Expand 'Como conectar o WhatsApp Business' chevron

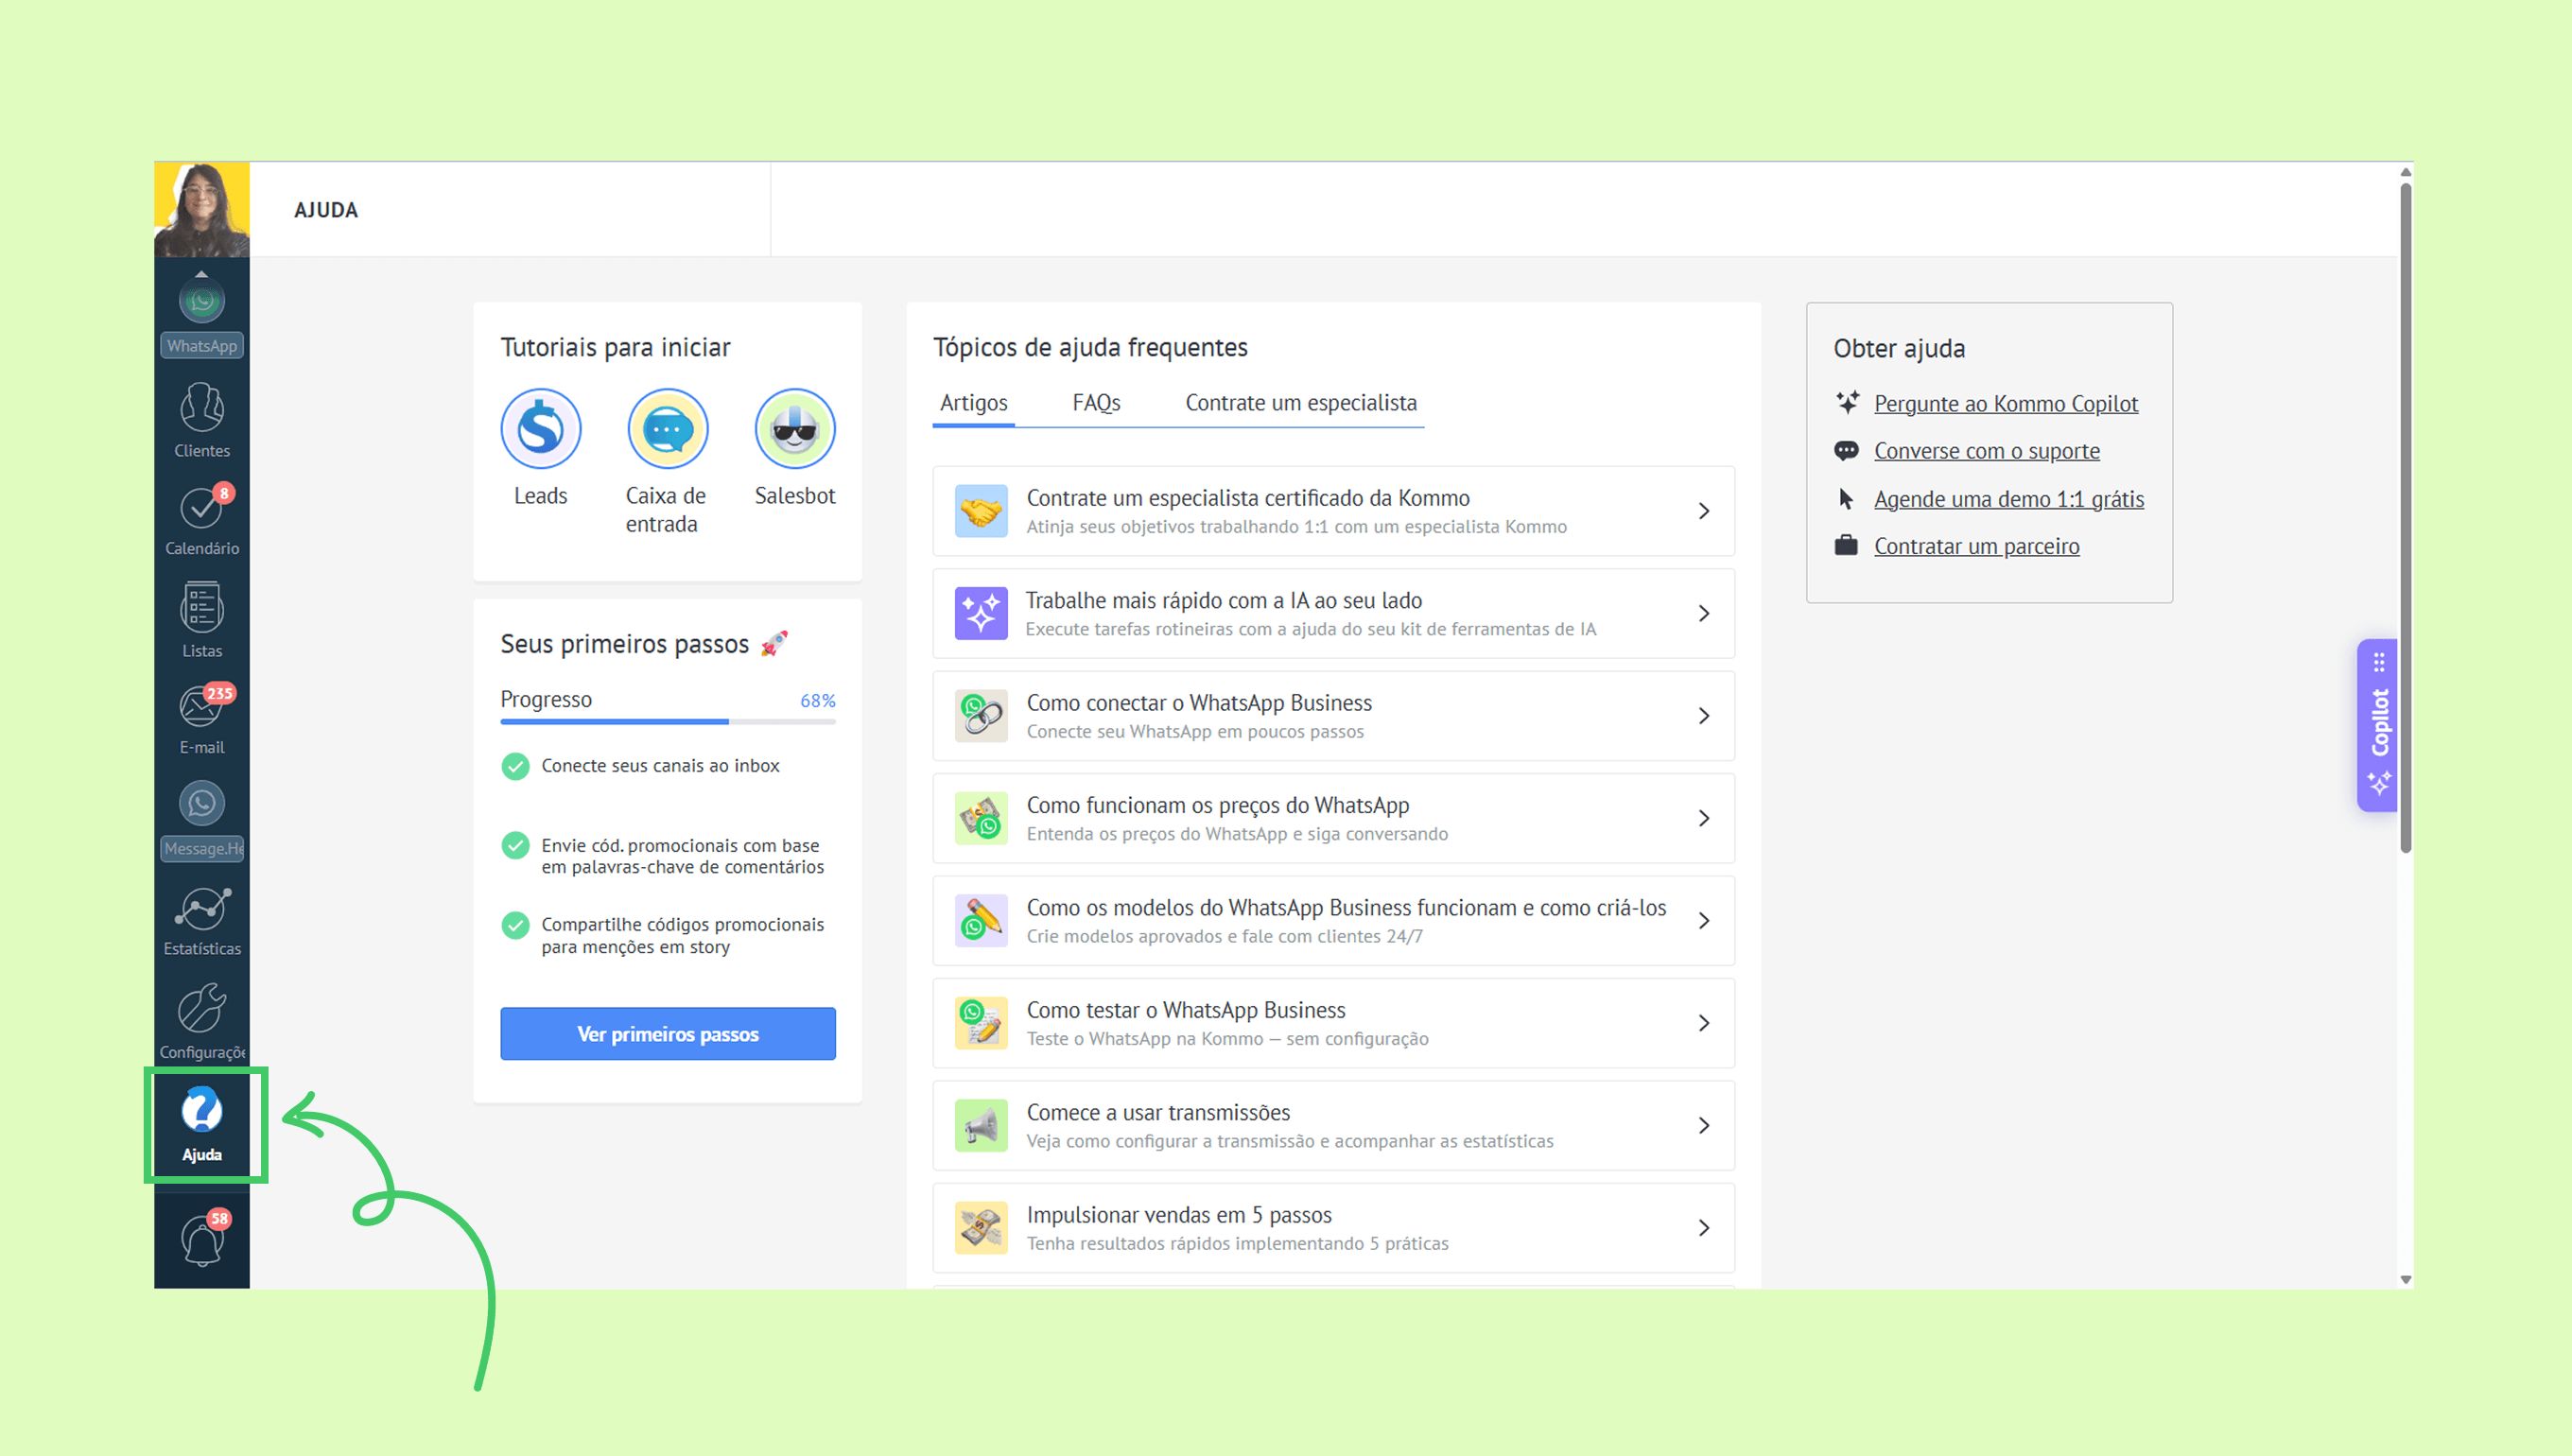[1703, 716]
